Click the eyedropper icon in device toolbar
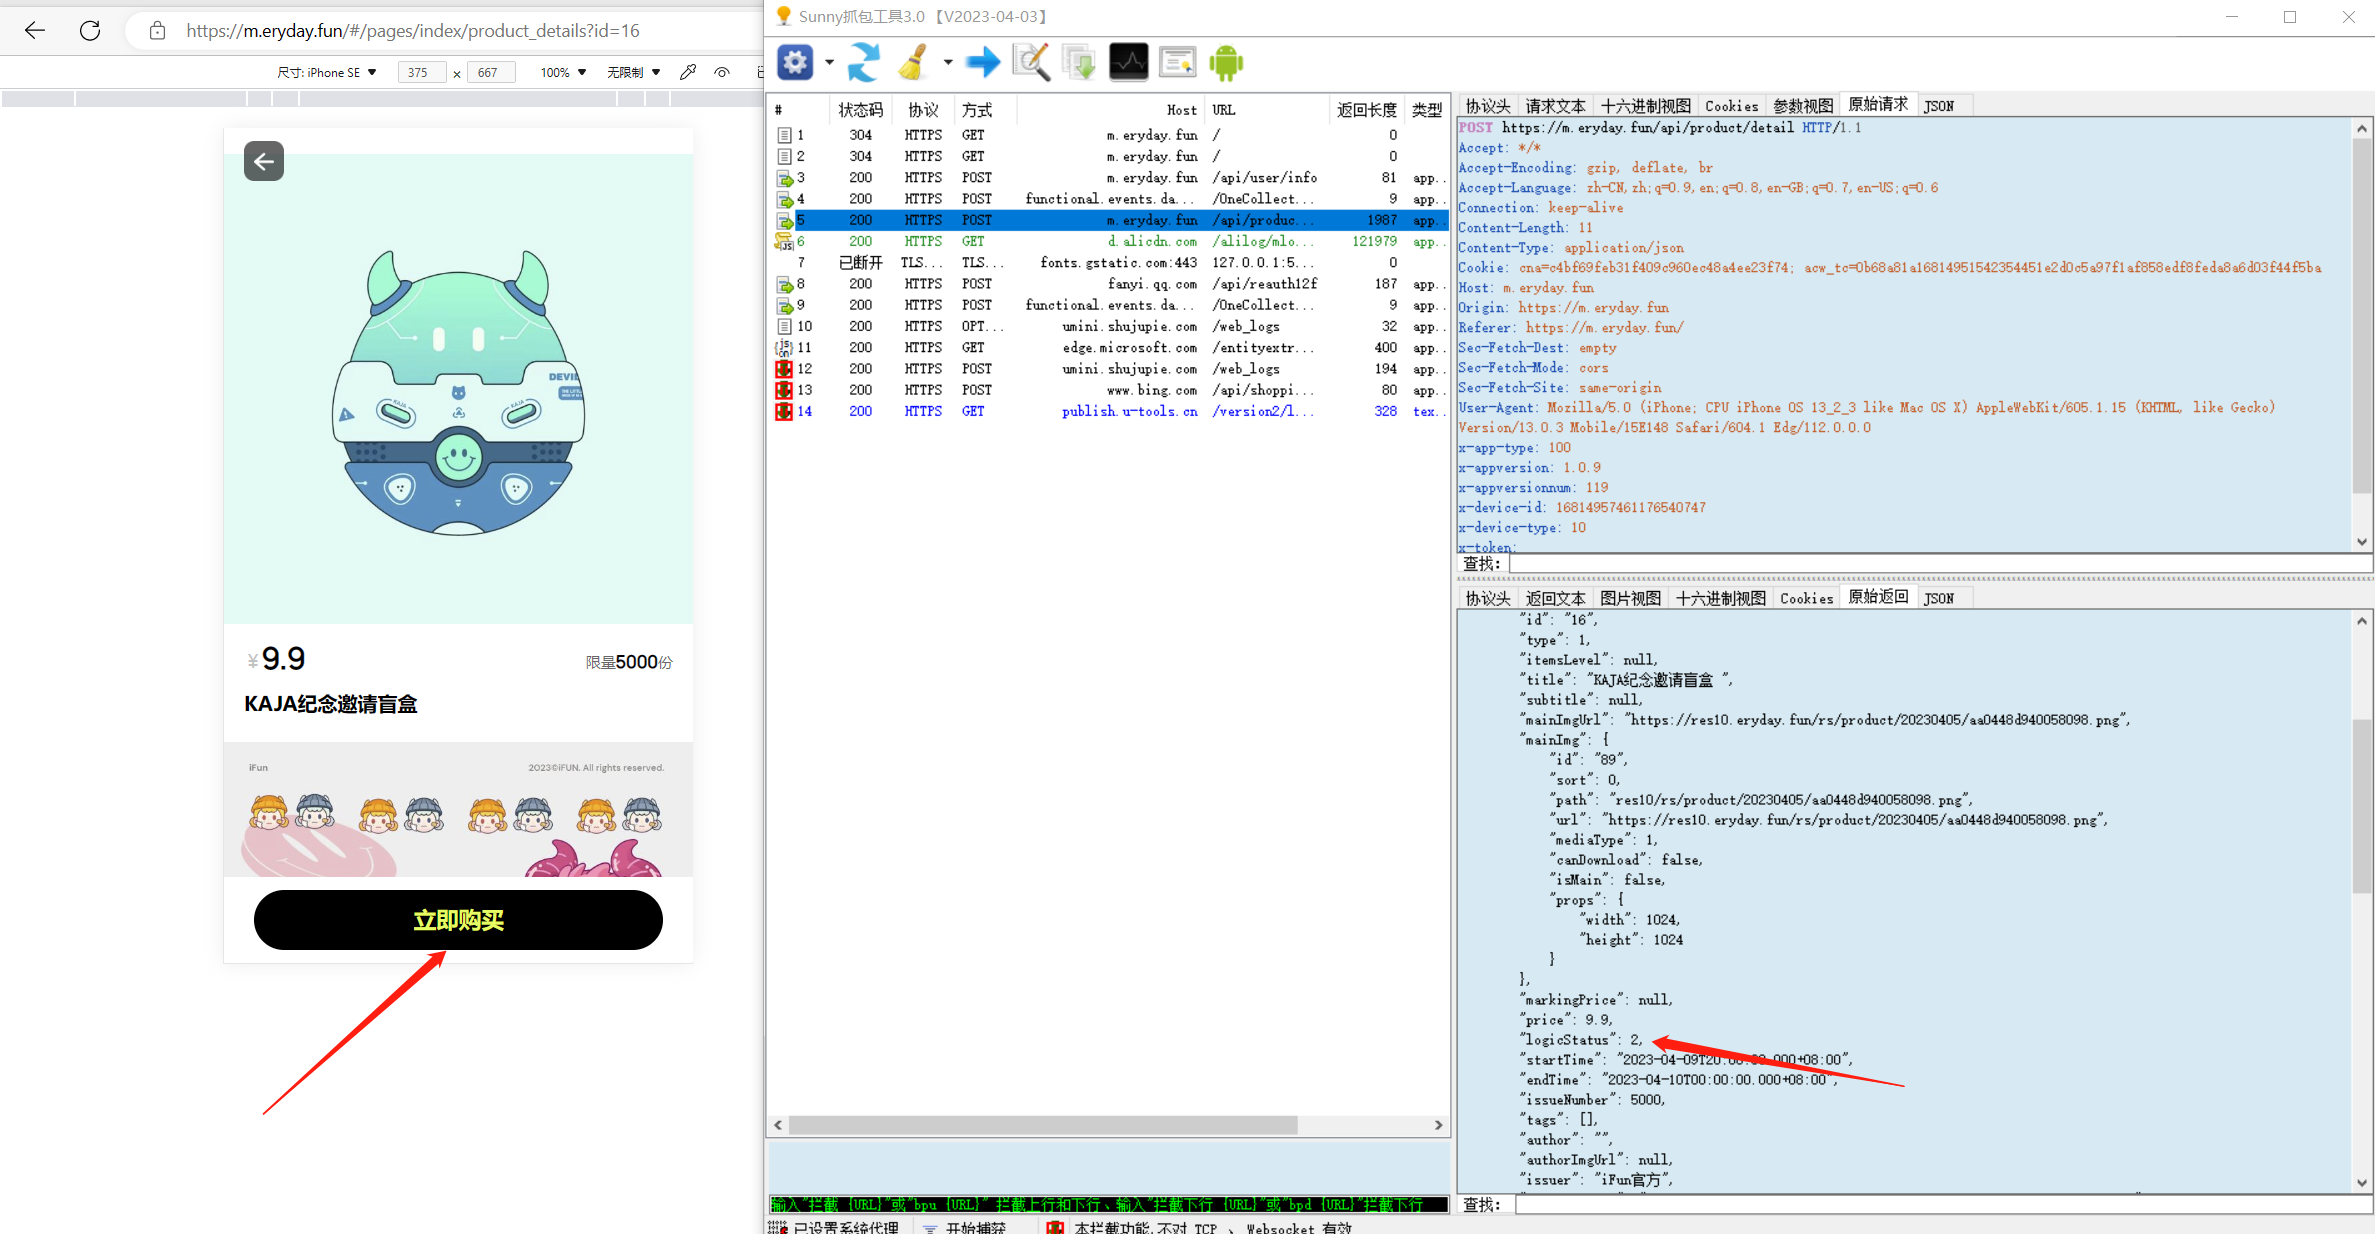This screenshot has width=2375, height=1234. tap(688, 72)
